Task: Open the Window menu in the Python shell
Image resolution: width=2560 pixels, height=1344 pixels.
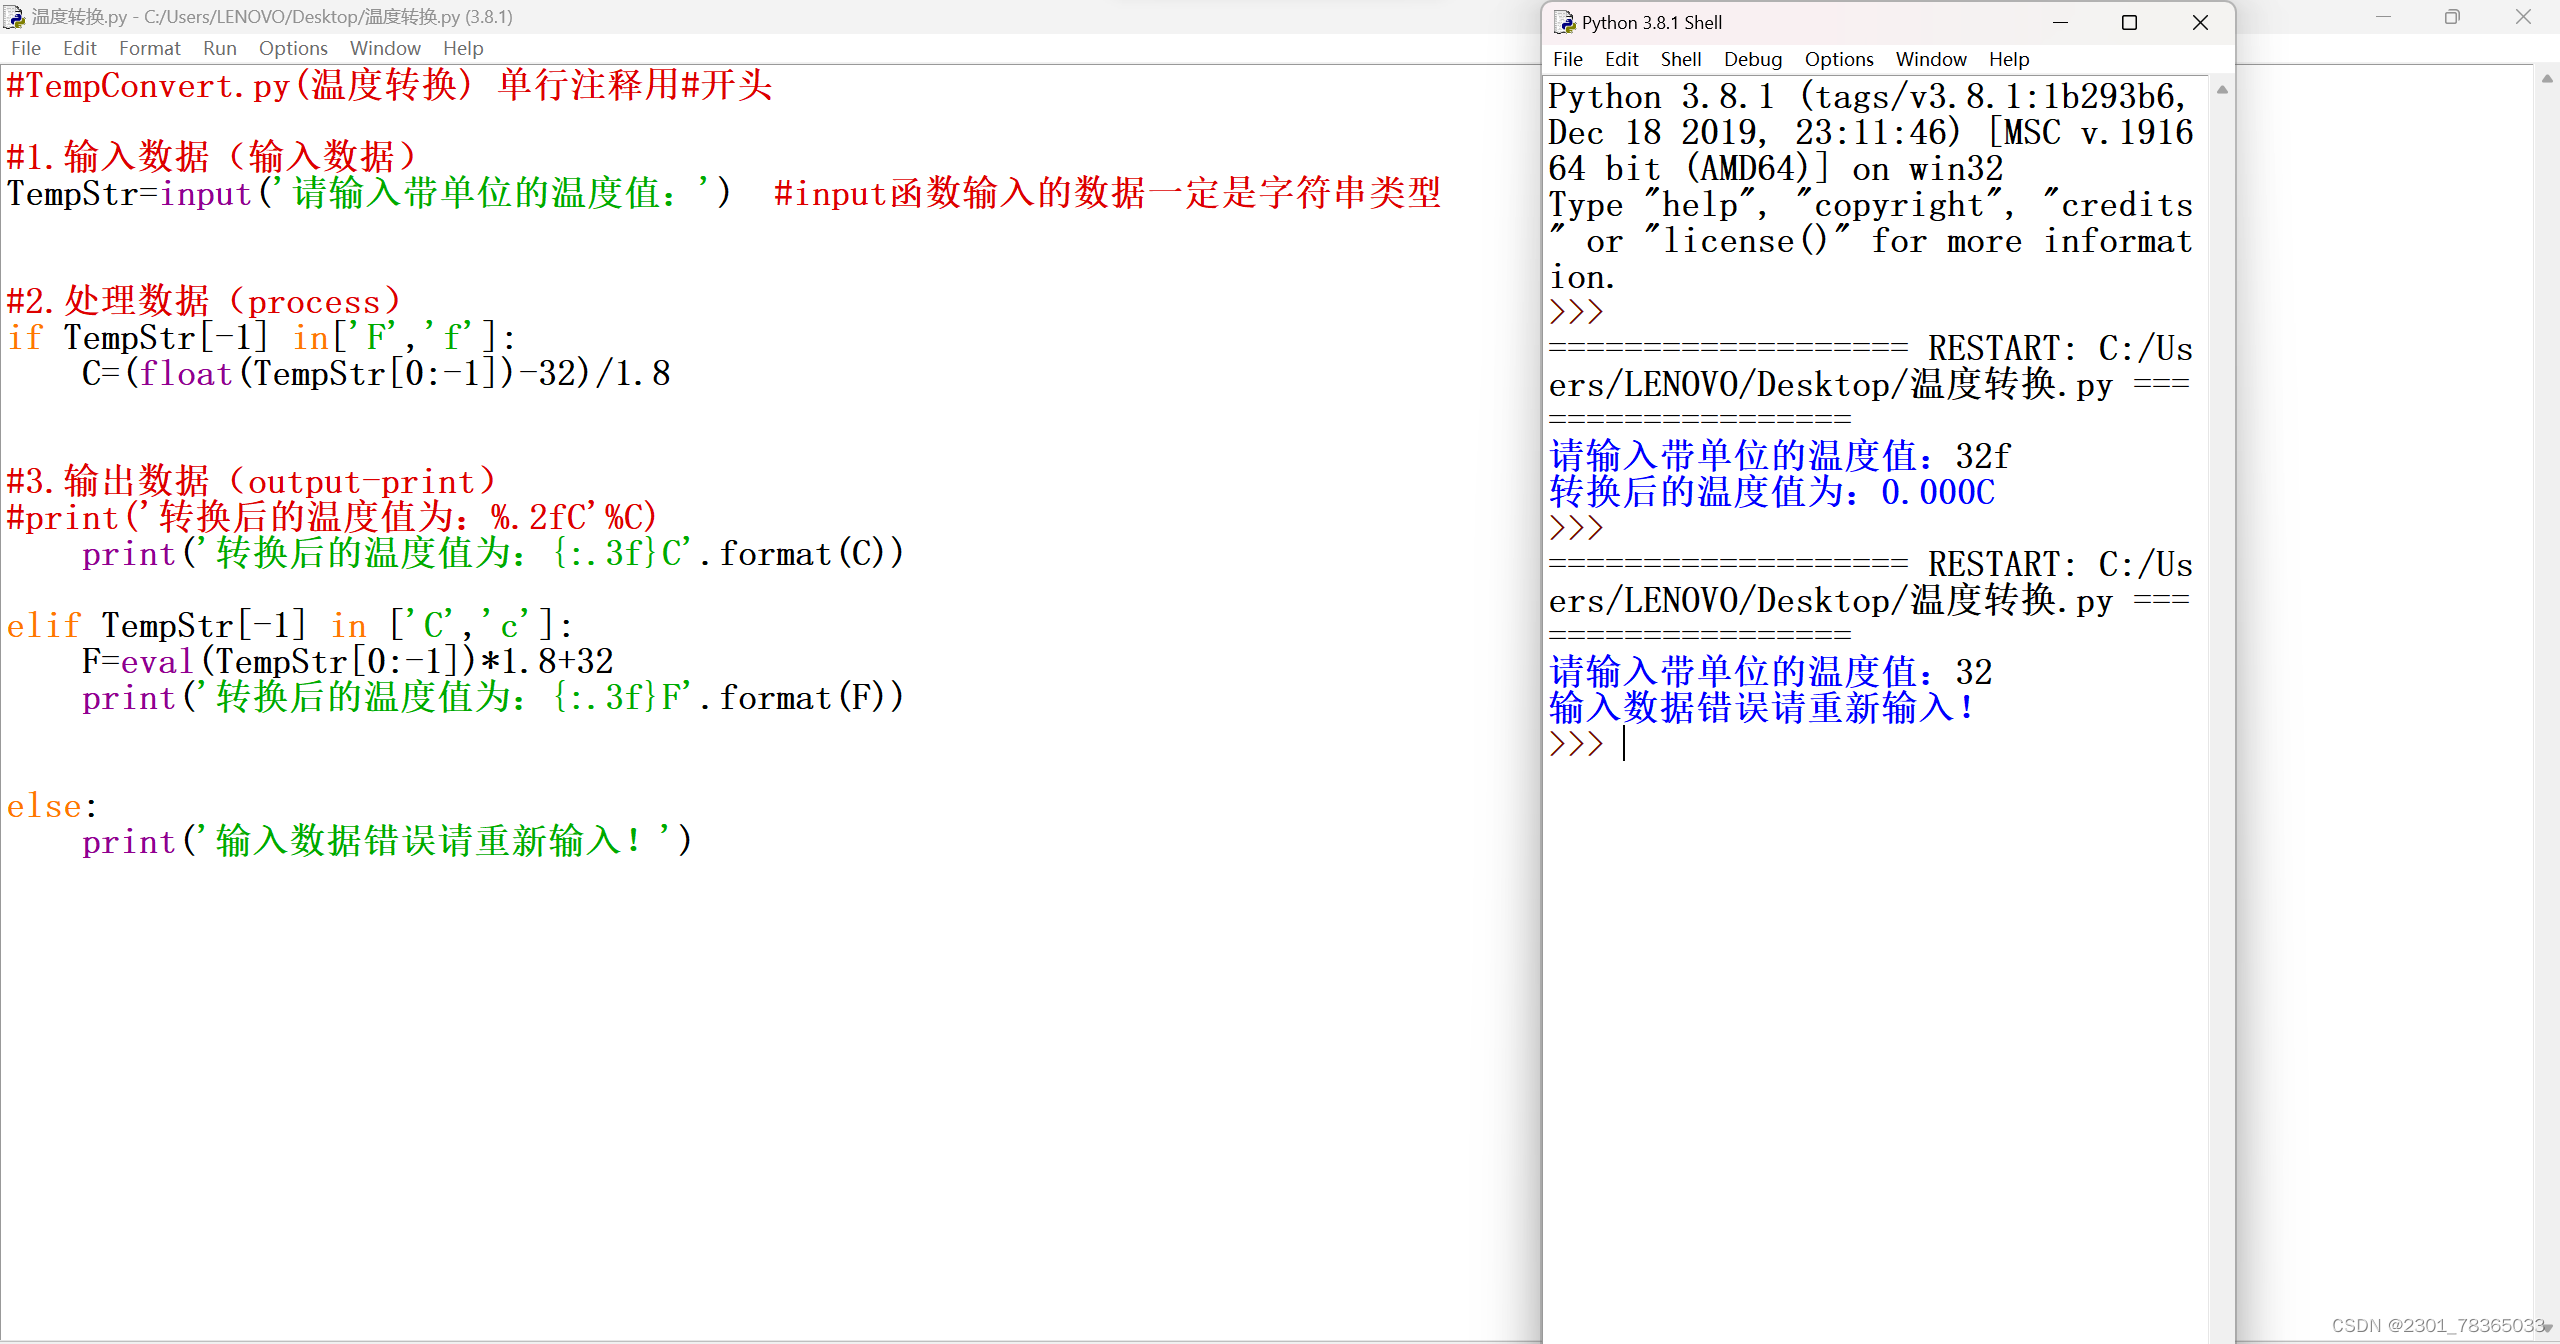Action: [x=1930, y=59]
